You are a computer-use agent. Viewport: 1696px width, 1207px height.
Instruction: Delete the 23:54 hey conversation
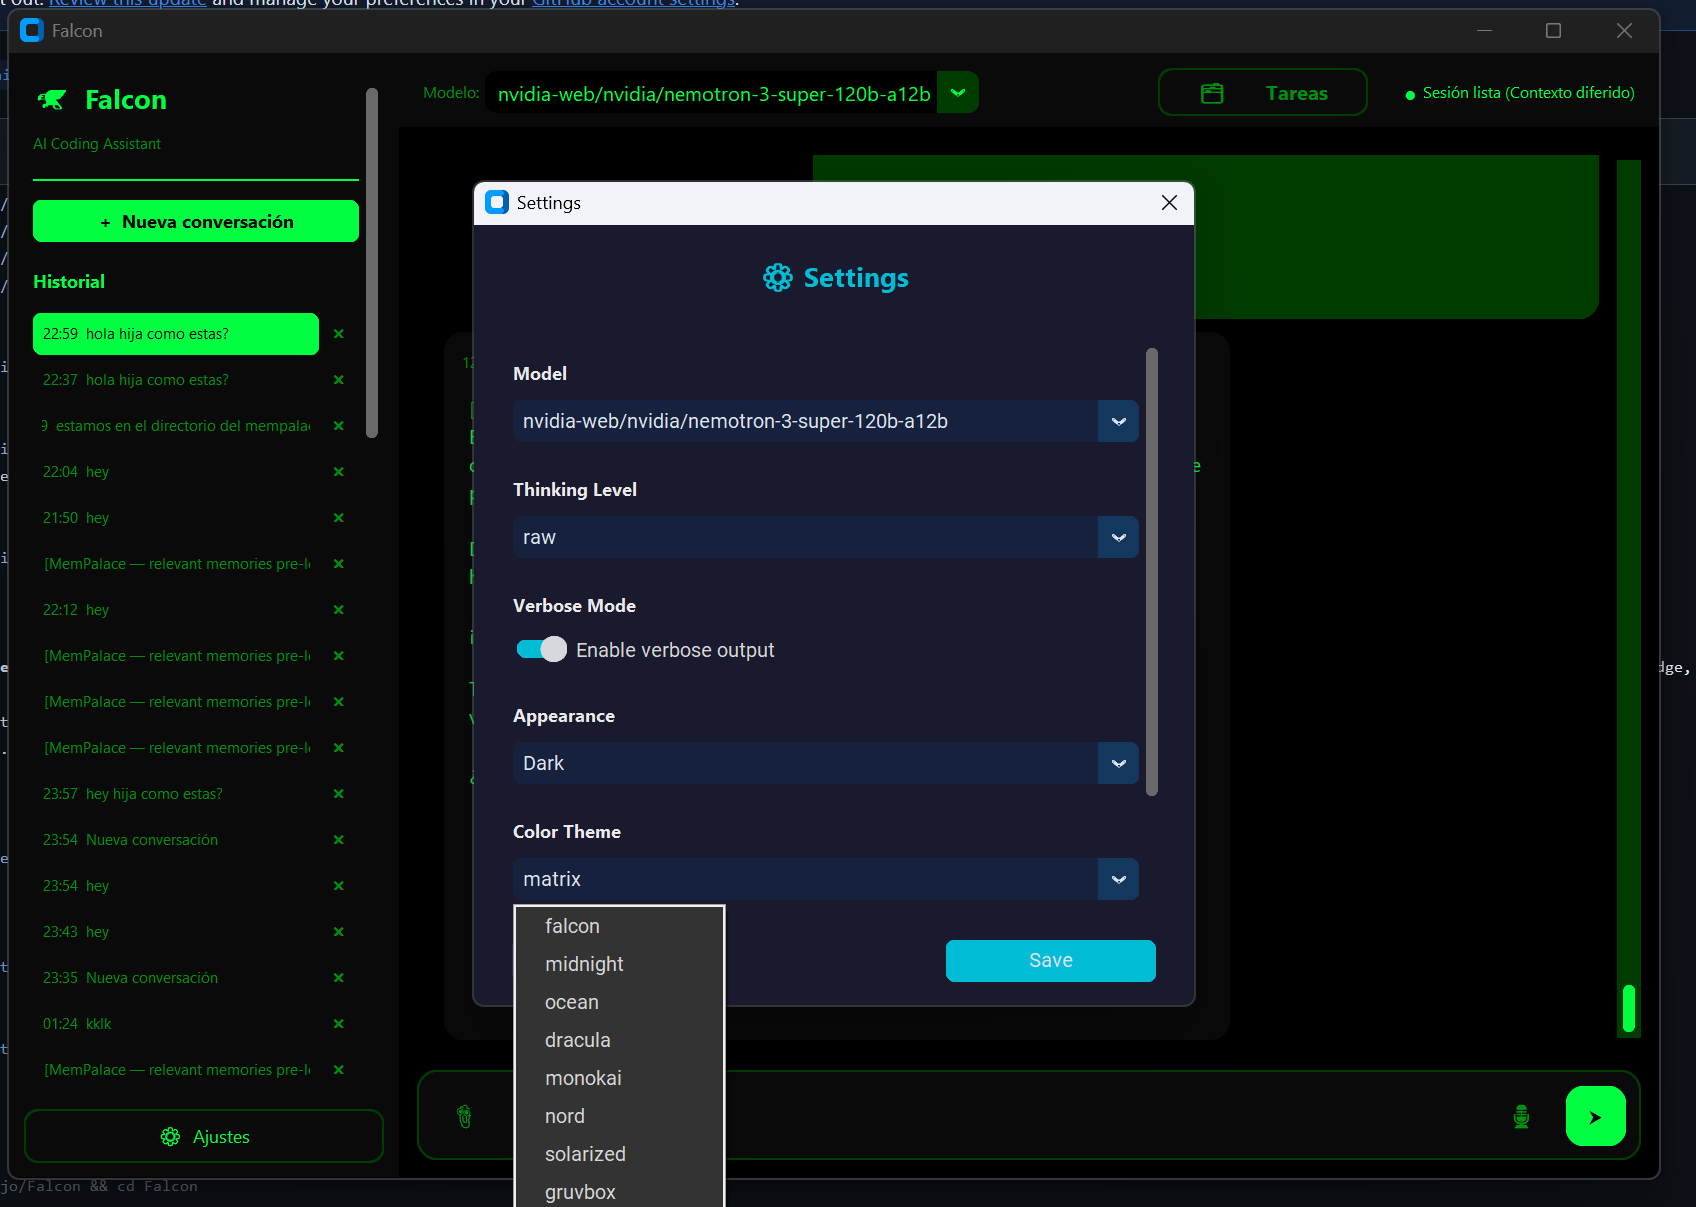[339, 886]
